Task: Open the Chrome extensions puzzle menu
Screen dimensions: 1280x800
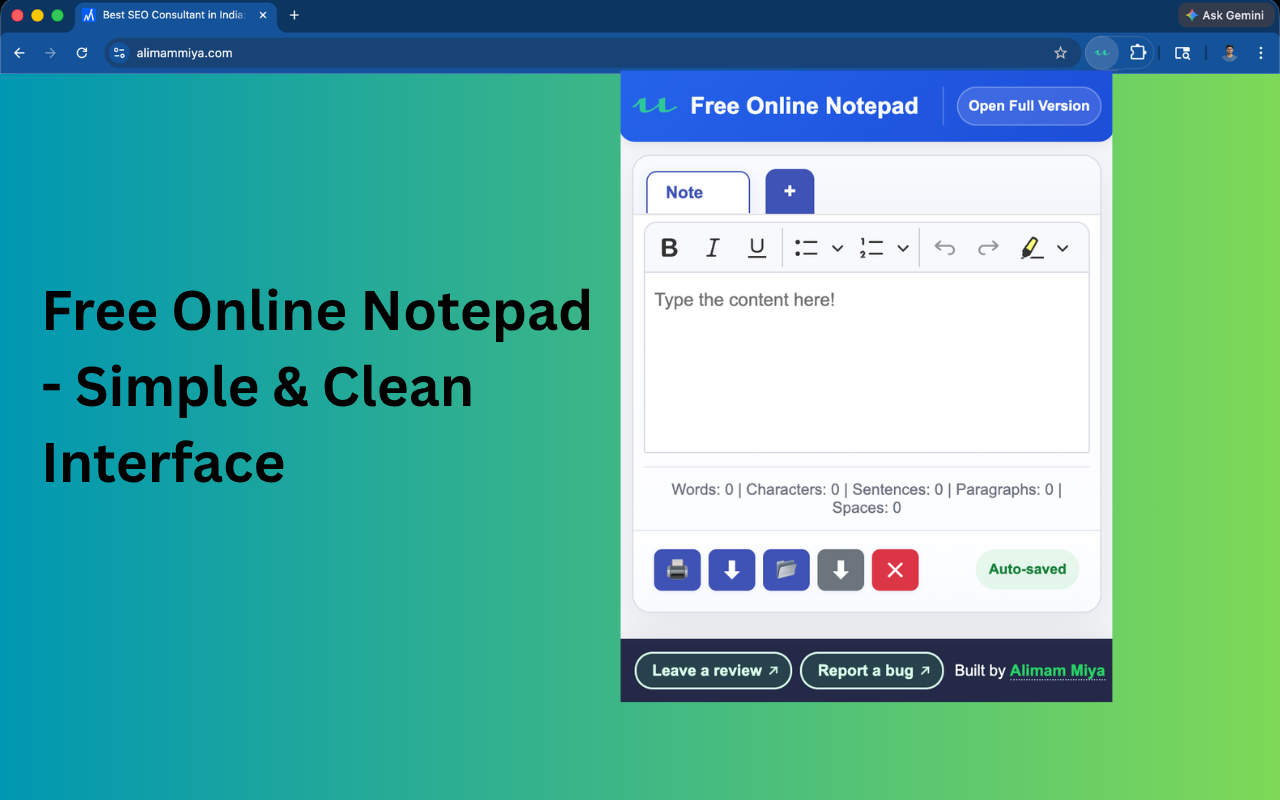Action: tap(1138, 53)
